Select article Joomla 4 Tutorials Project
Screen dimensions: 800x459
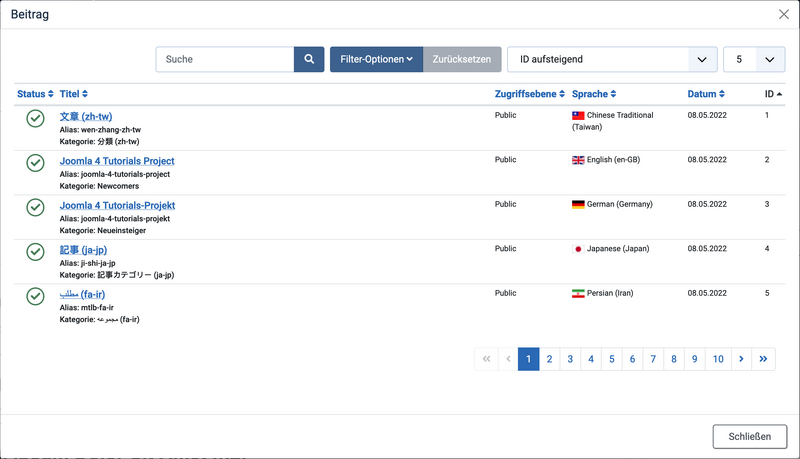[117, 161]
